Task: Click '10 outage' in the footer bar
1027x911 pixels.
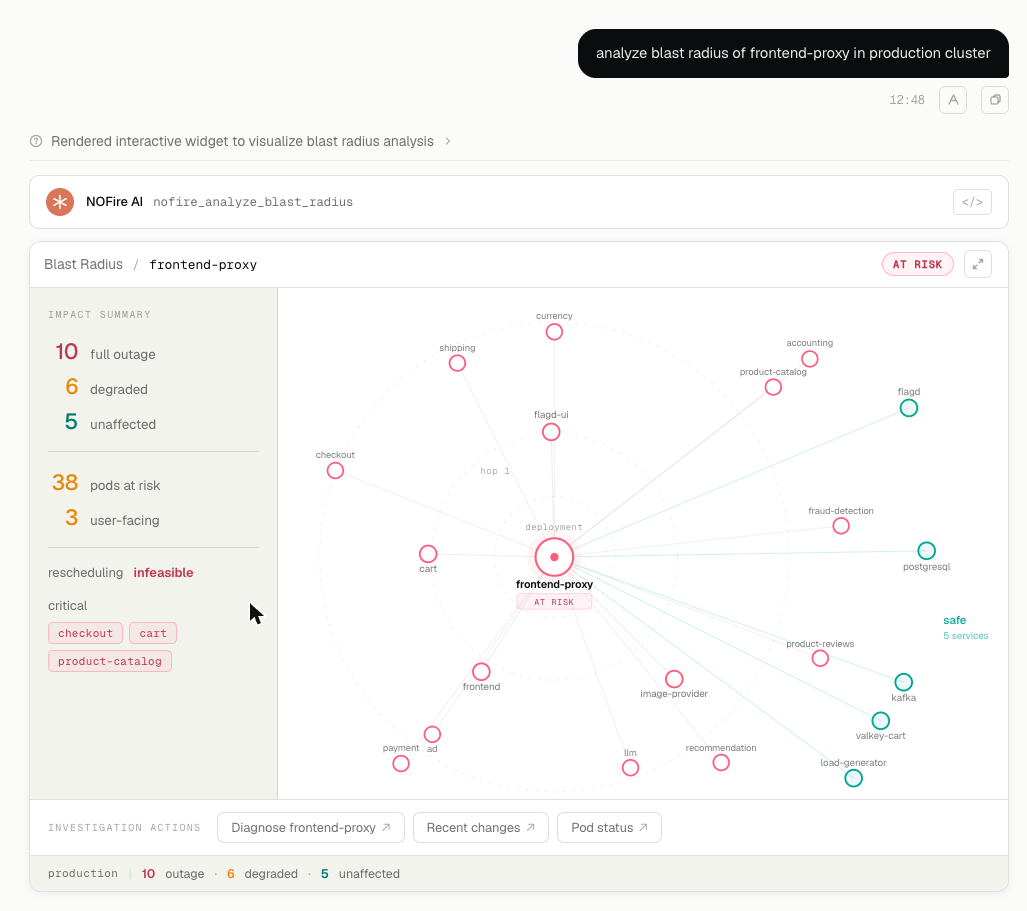Action: click(x=173, y=874)
